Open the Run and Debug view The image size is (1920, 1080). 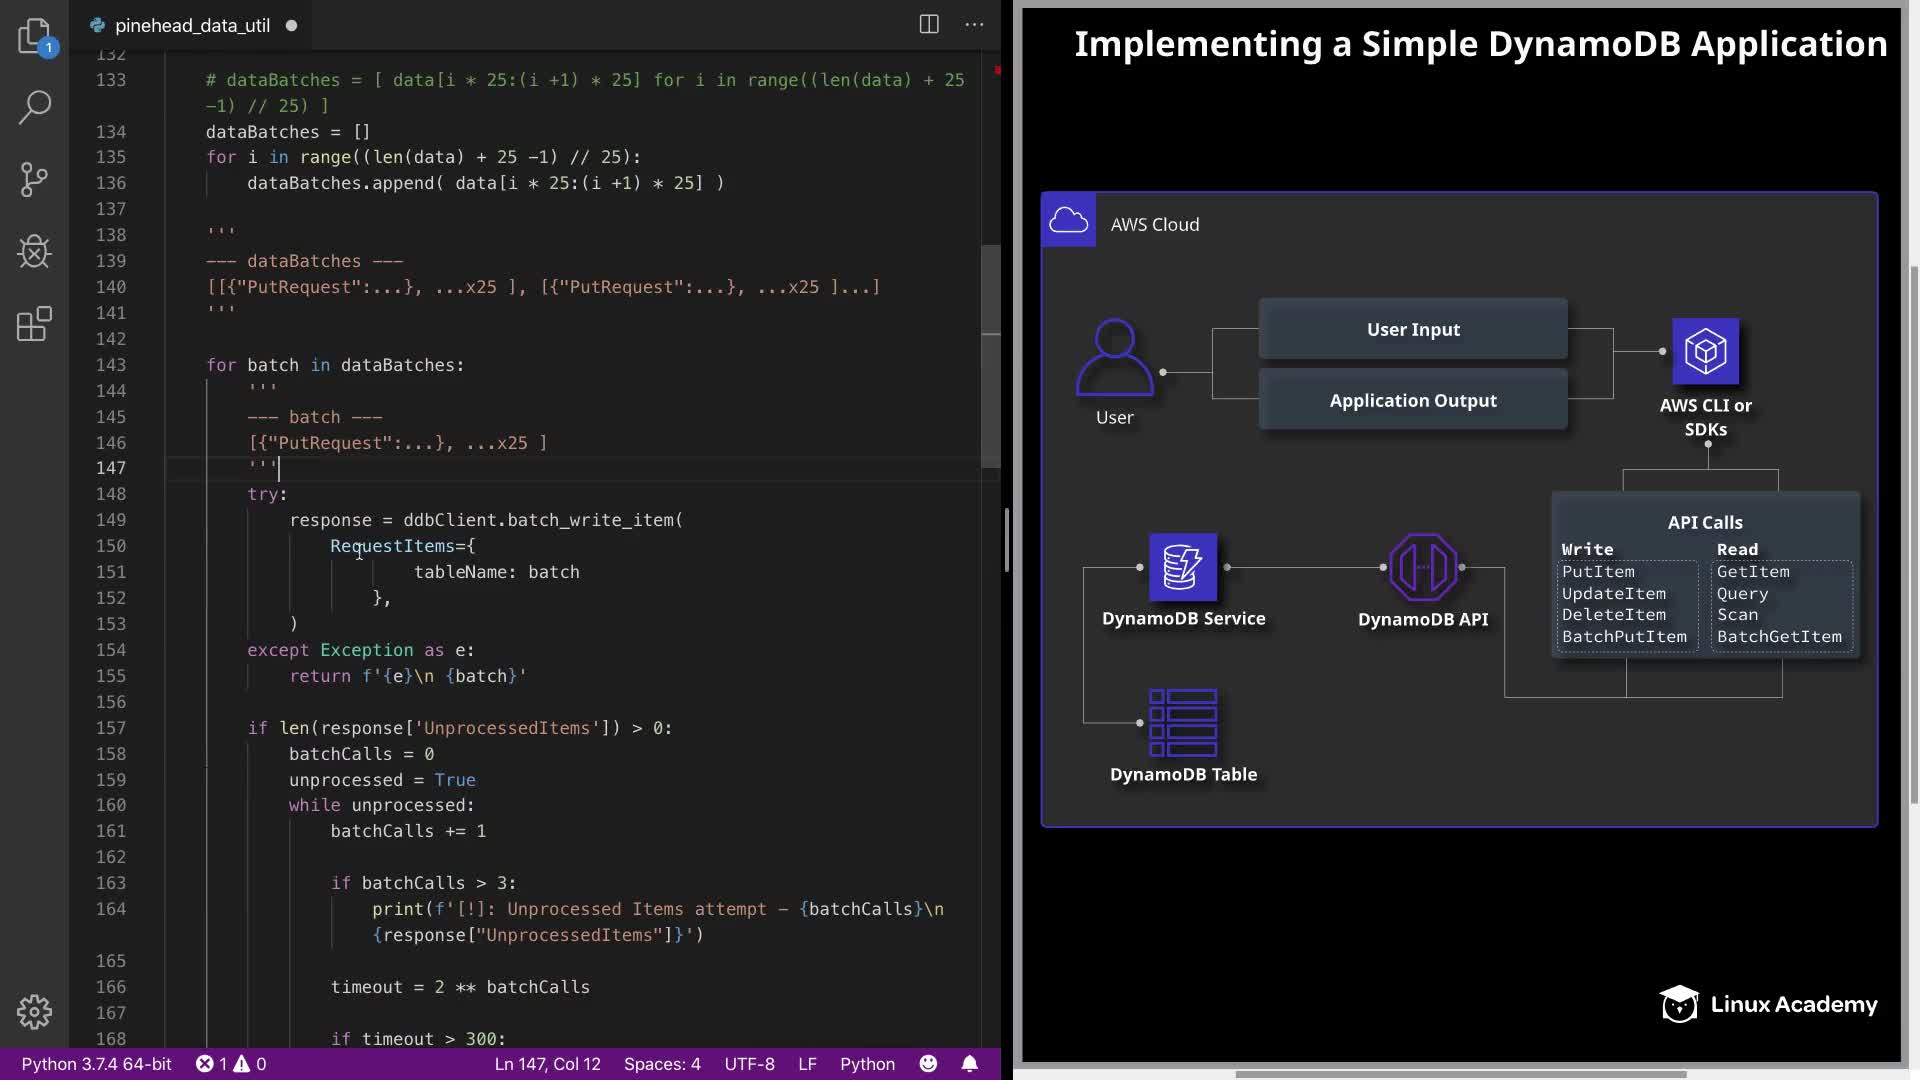(x=35, y=252)
